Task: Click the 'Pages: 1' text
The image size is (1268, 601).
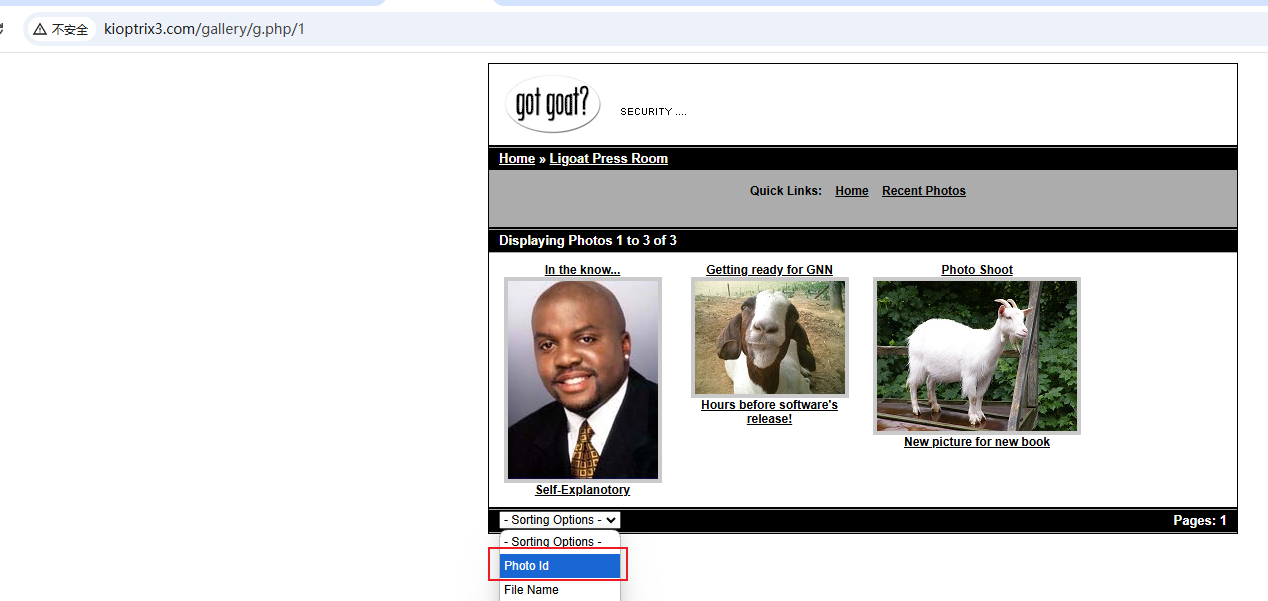Action: pos(1200,521)
